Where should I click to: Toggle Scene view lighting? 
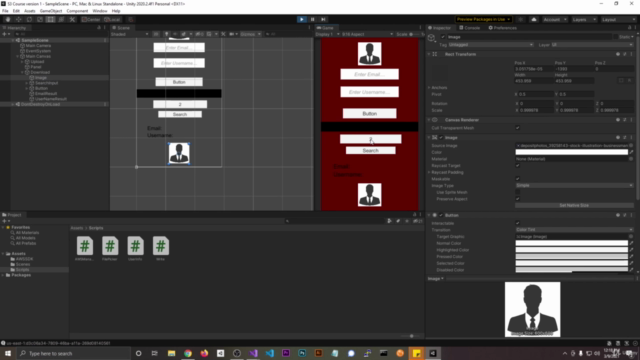pos(167,34)
